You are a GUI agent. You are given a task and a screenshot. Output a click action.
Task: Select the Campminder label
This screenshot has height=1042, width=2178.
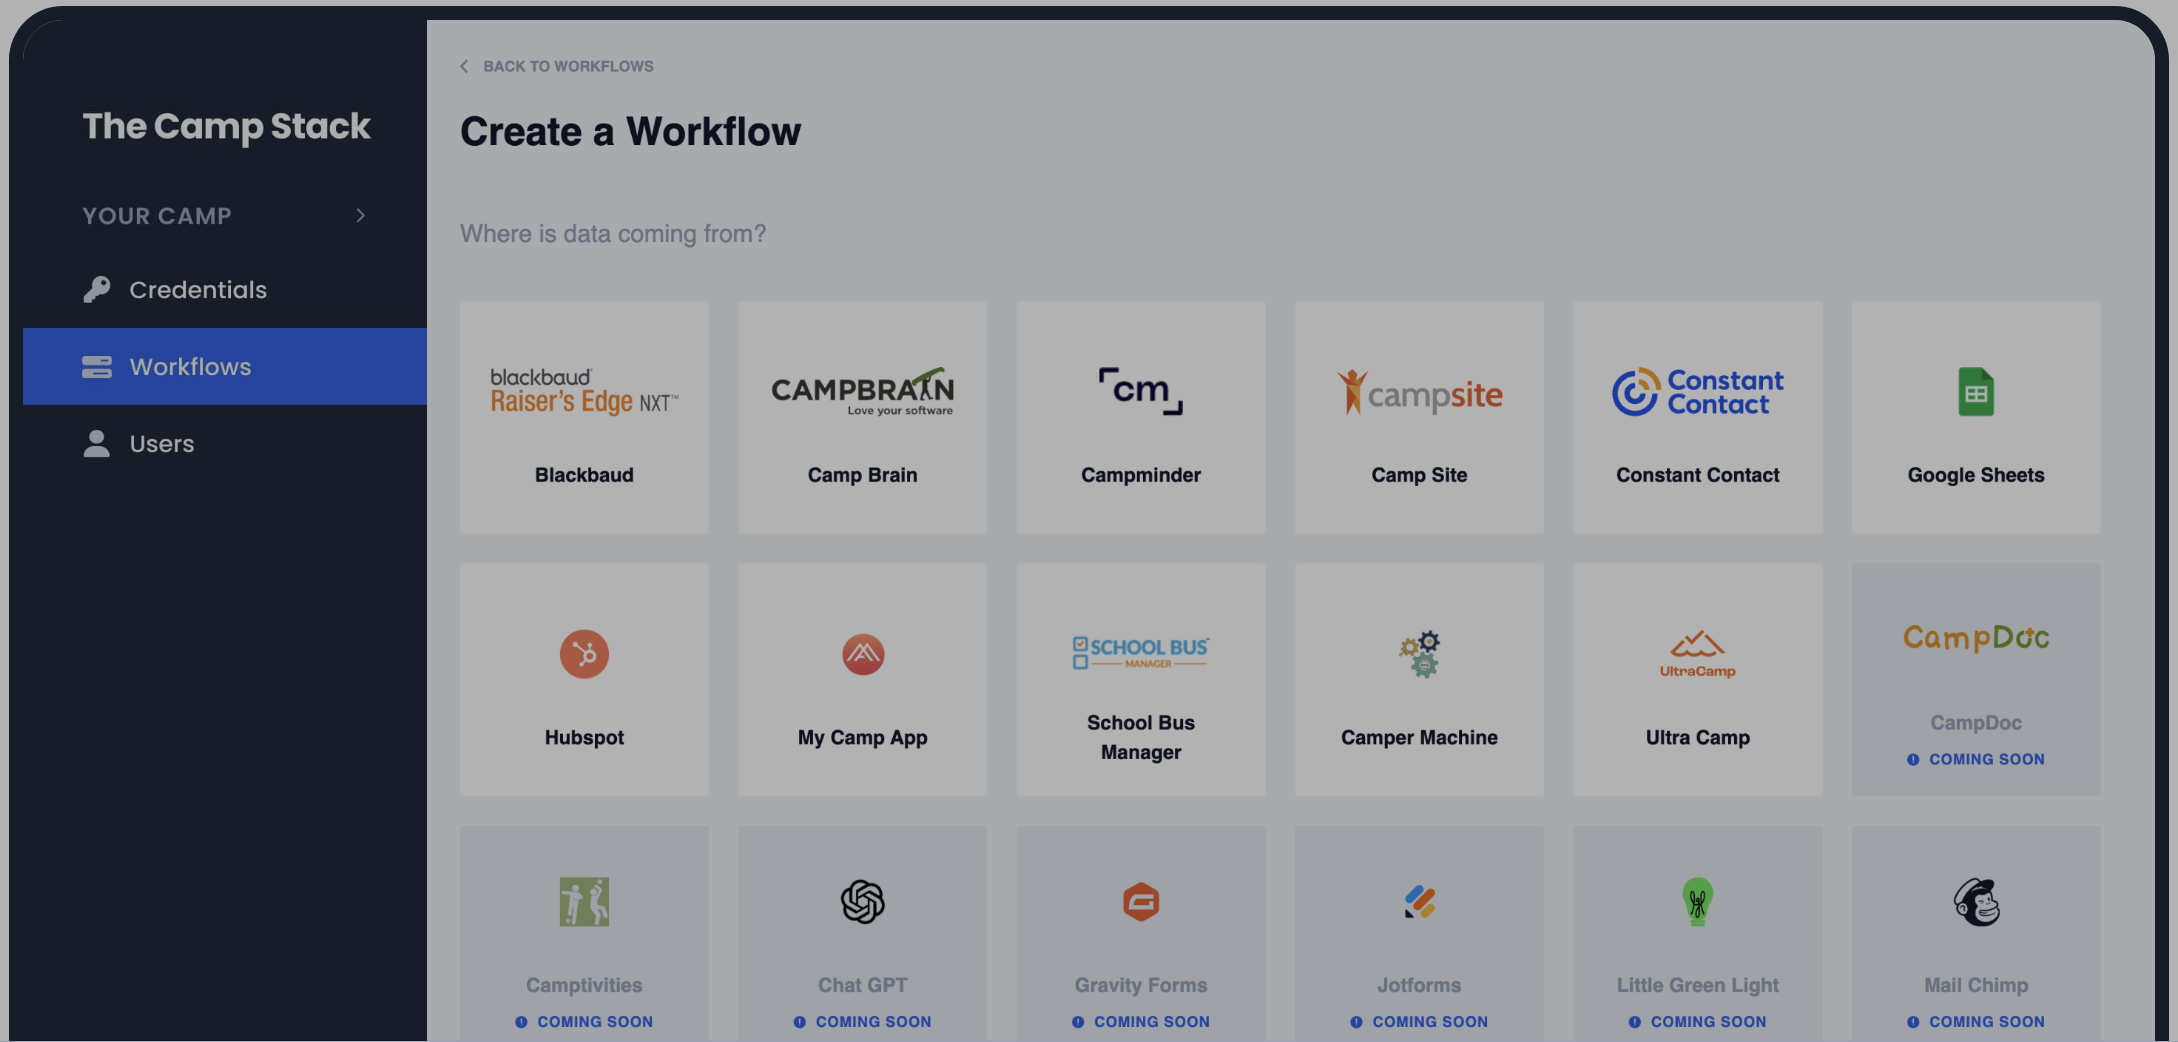(x=1141, y=475)
